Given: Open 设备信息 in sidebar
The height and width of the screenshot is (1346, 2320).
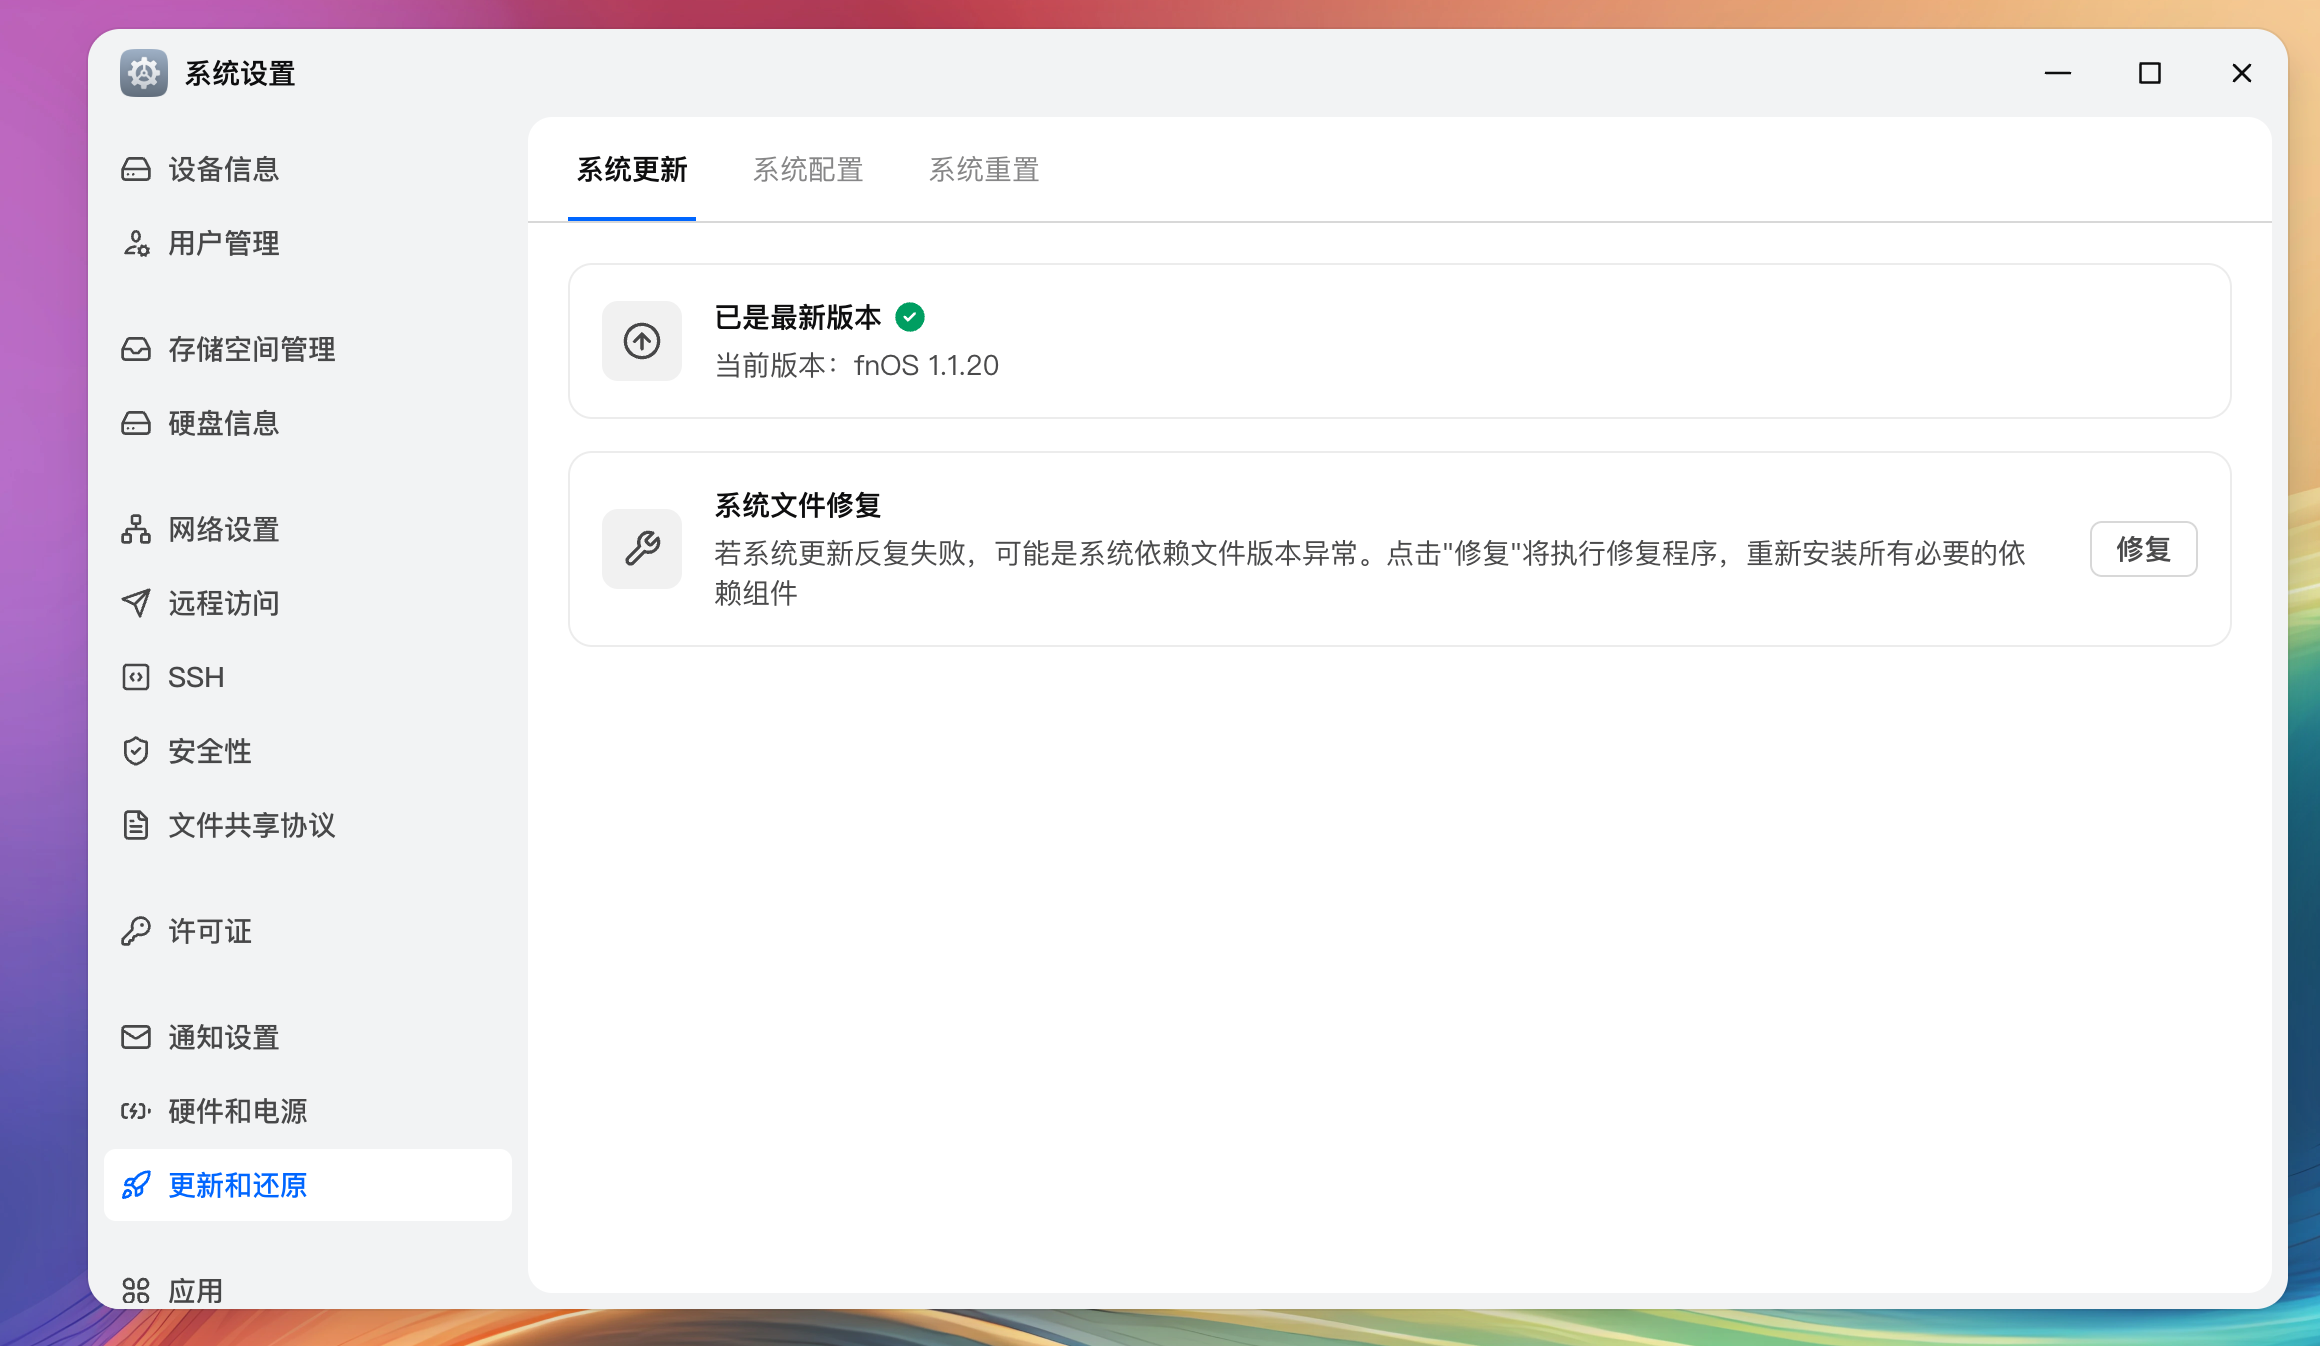Looking at the screenshot, I should [x=222, y=169].
